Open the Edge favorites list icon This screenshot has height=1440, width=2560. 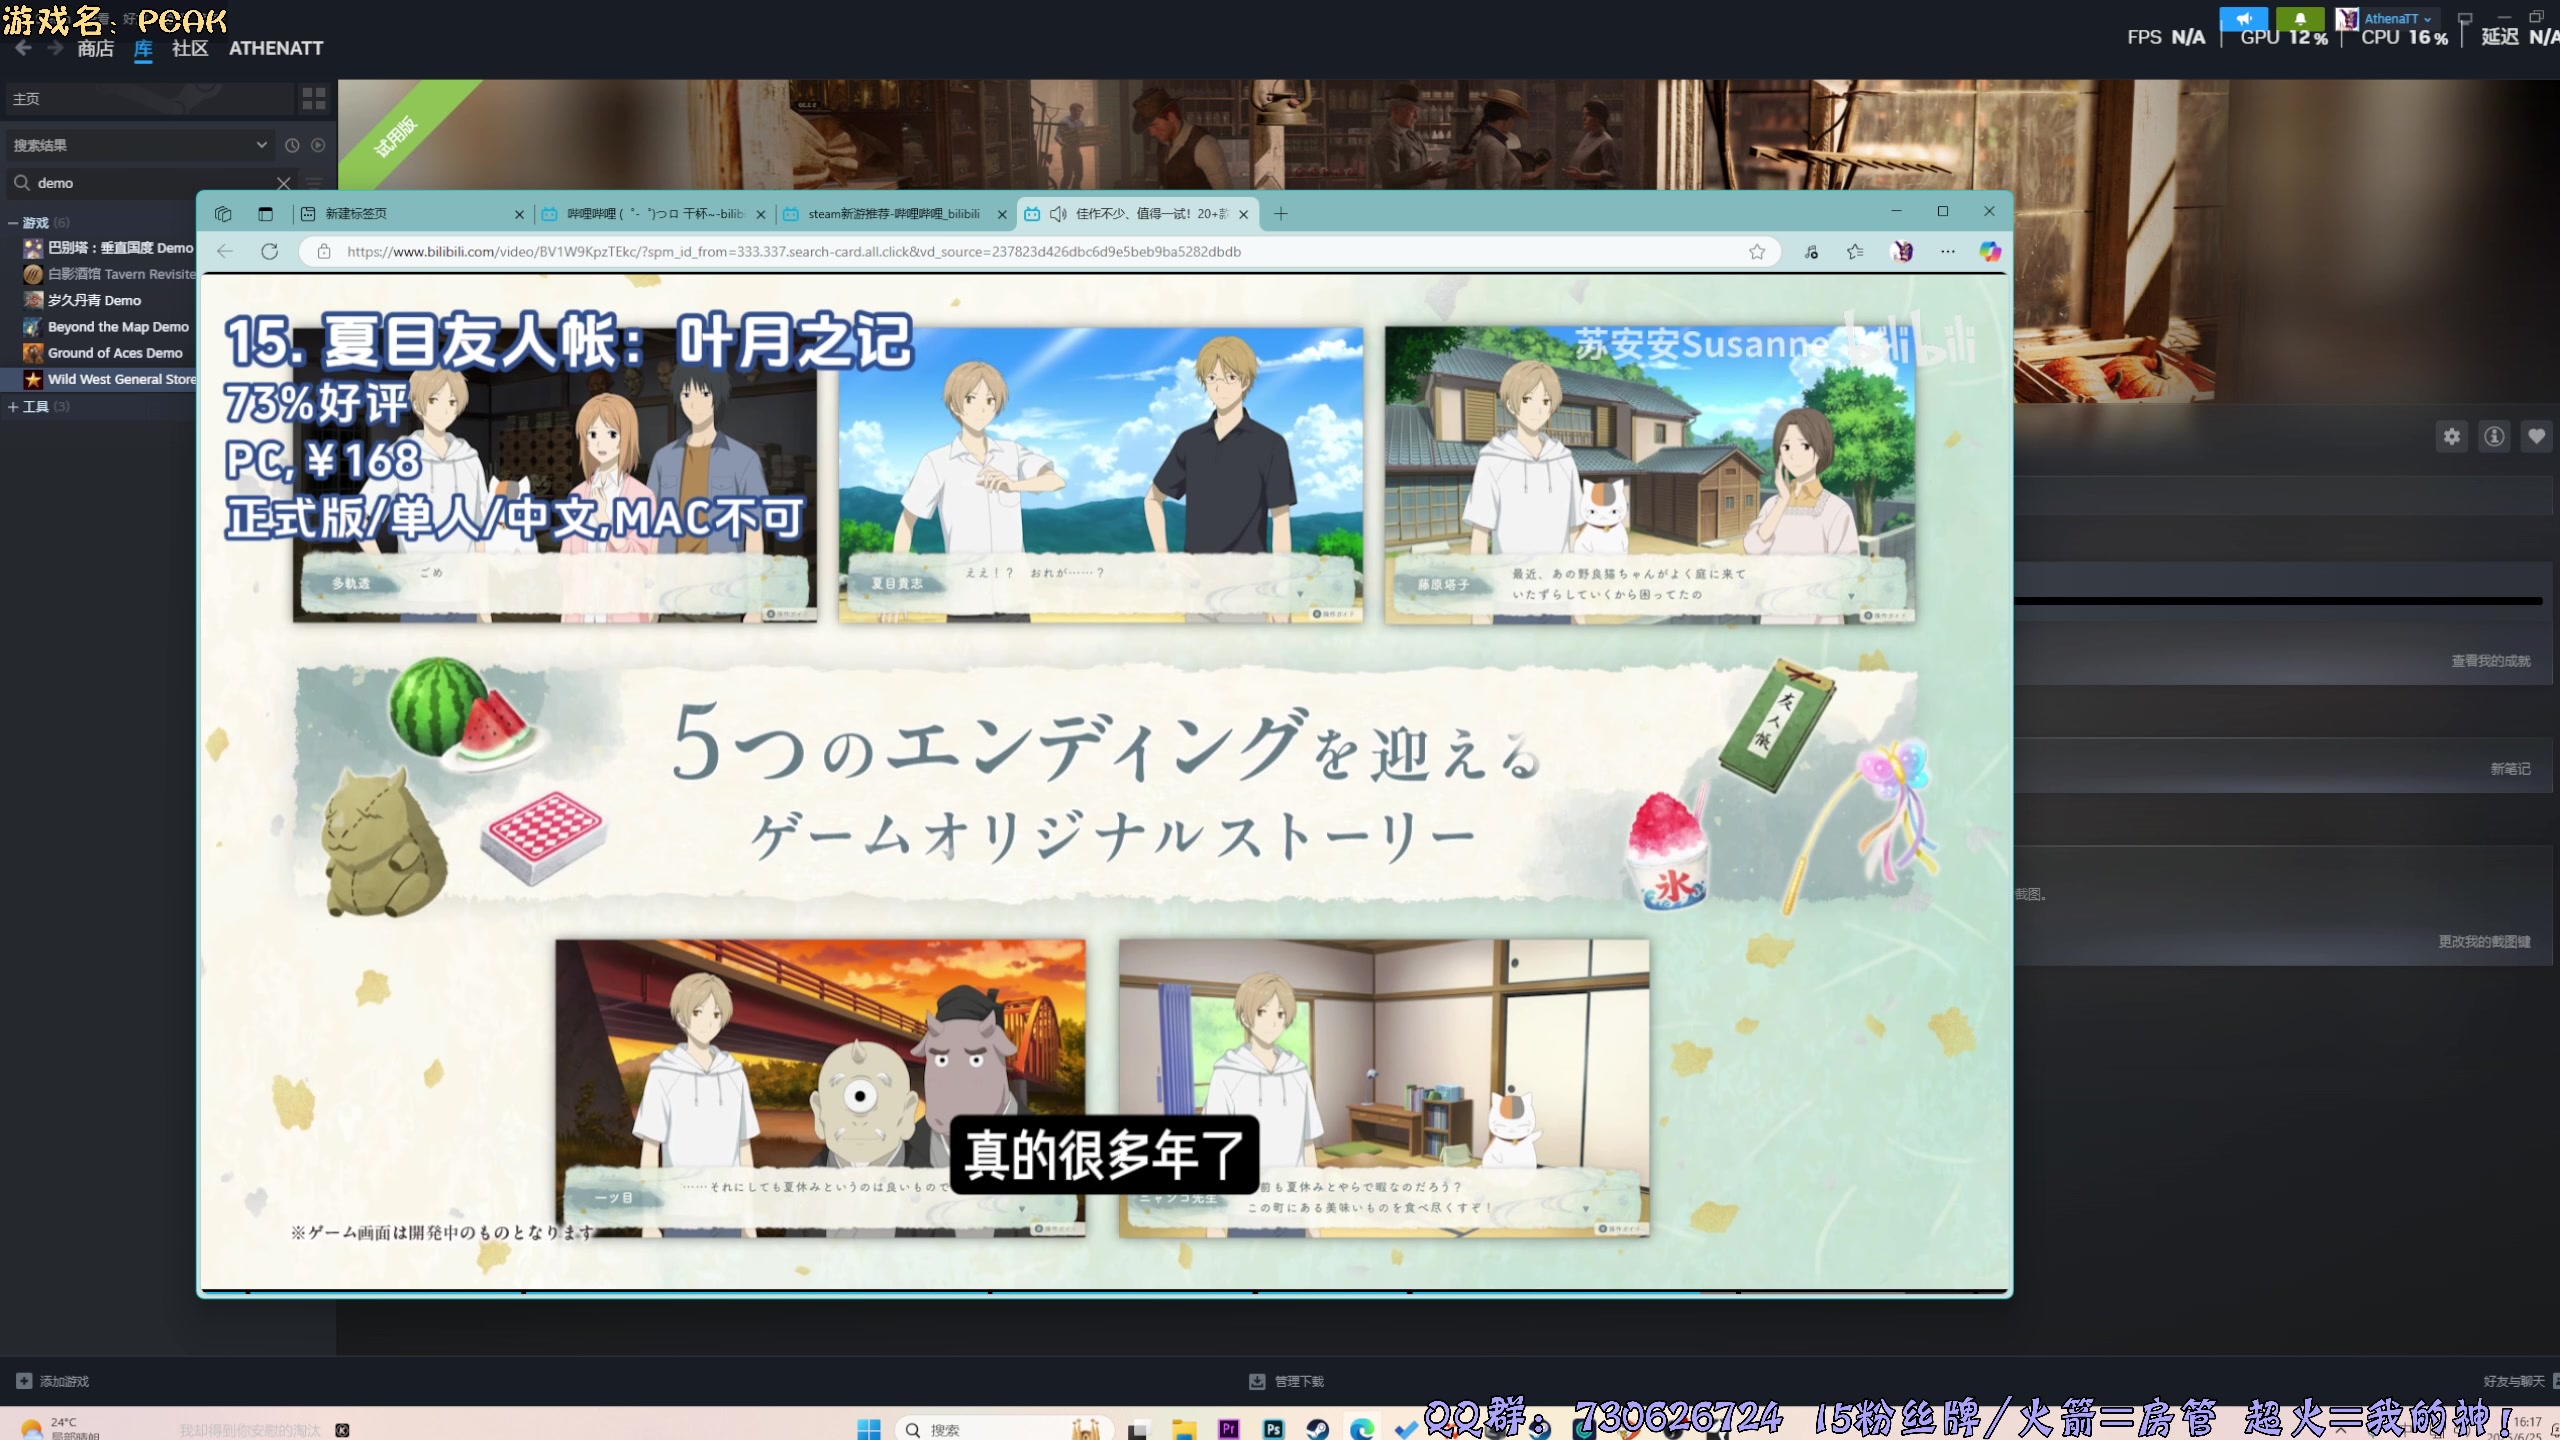[1855, 251]
